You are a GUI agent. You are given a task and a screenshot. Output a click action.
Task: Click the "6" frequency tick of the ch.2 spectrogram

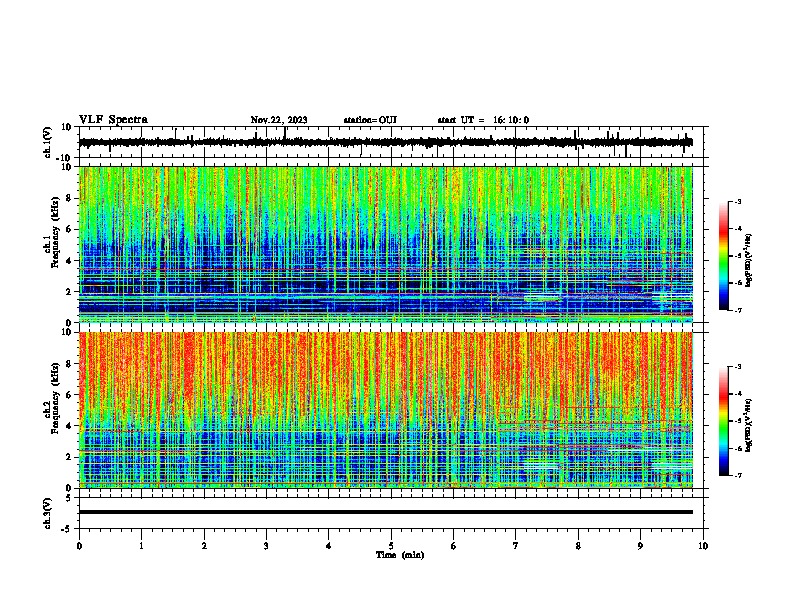click(69, 395)
